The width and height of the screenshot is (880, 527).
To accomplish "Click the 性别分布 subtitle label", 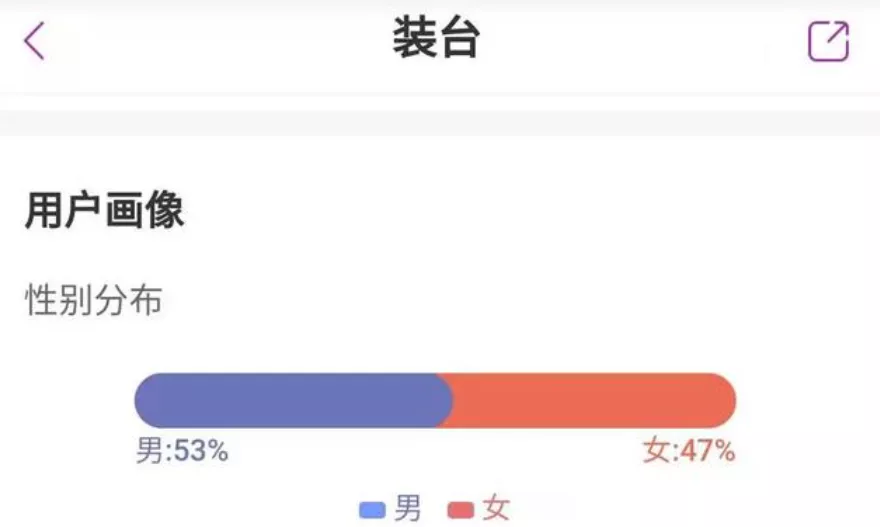I will [x=93, y=300].
